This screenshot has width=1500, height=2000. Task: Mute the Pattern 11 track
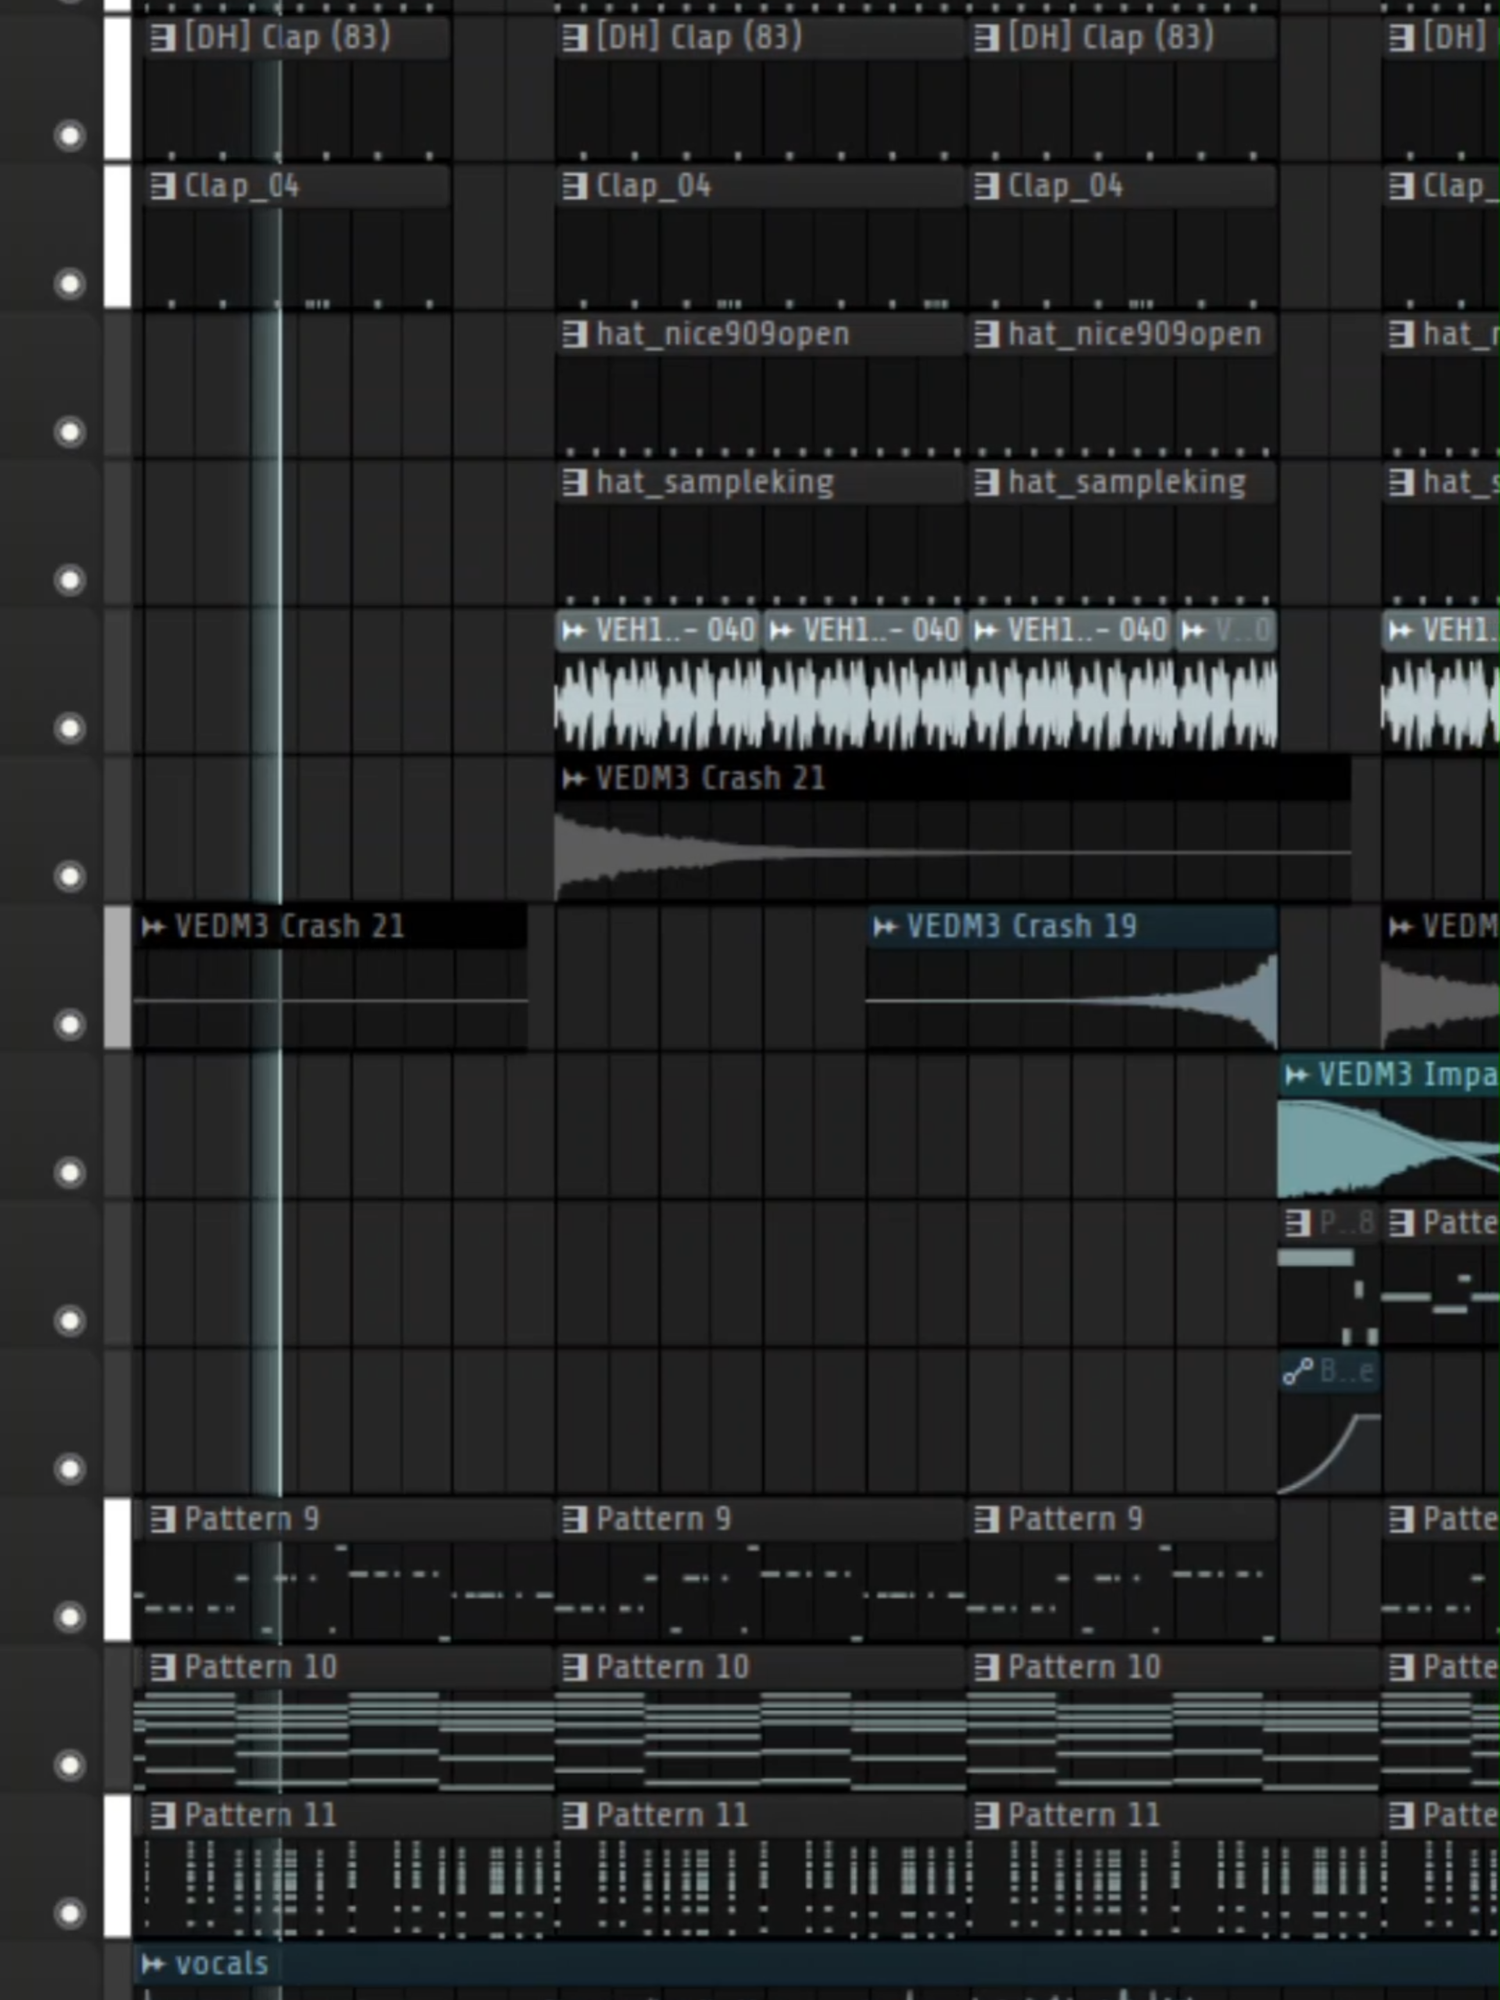(x=69, y=1913)
